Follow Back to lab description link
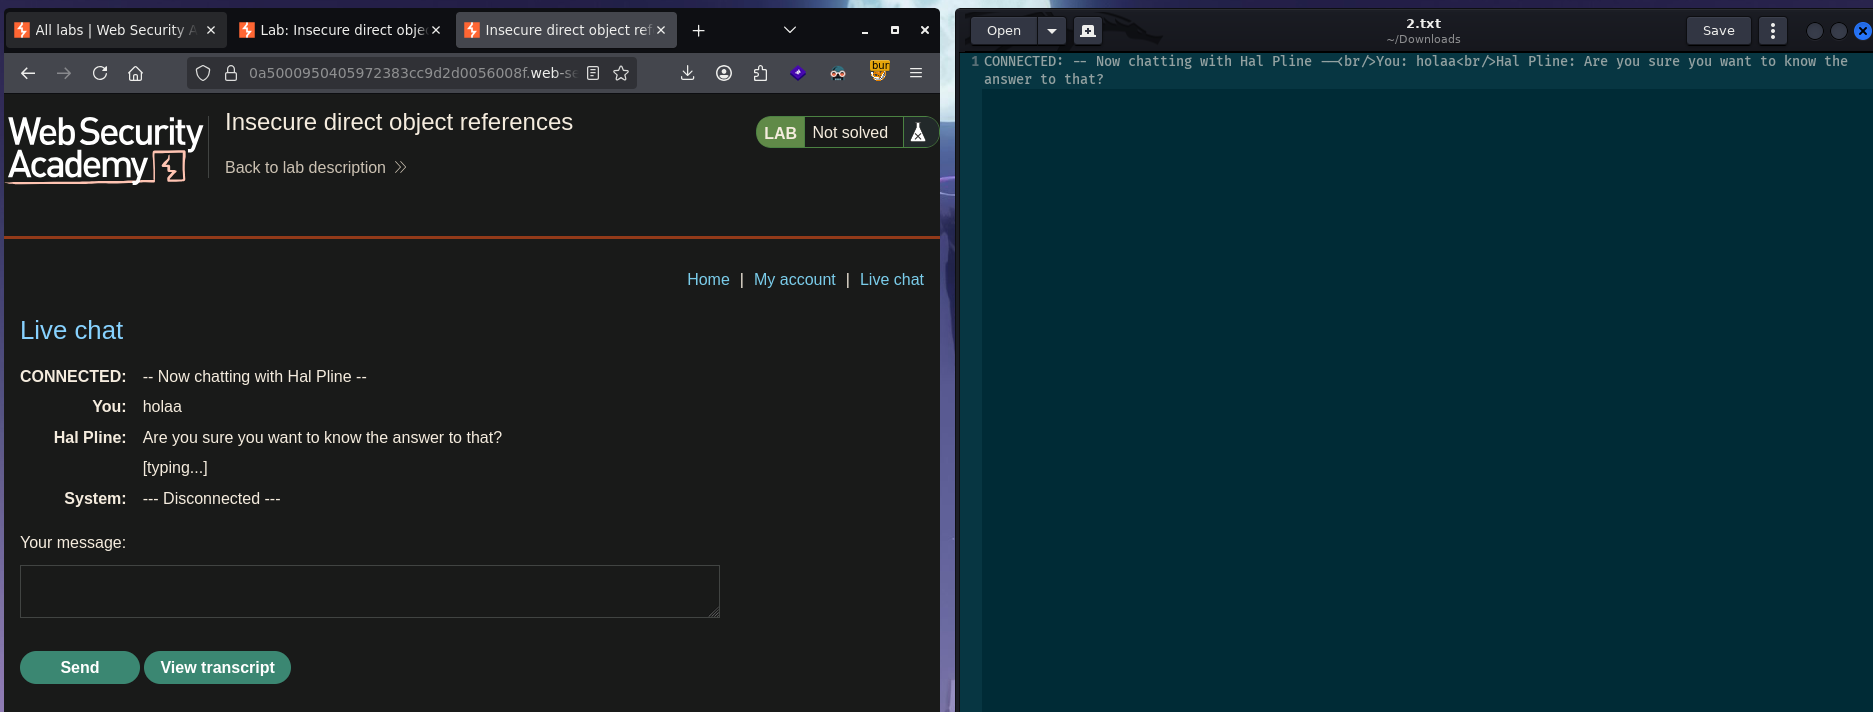 point(316,167)
